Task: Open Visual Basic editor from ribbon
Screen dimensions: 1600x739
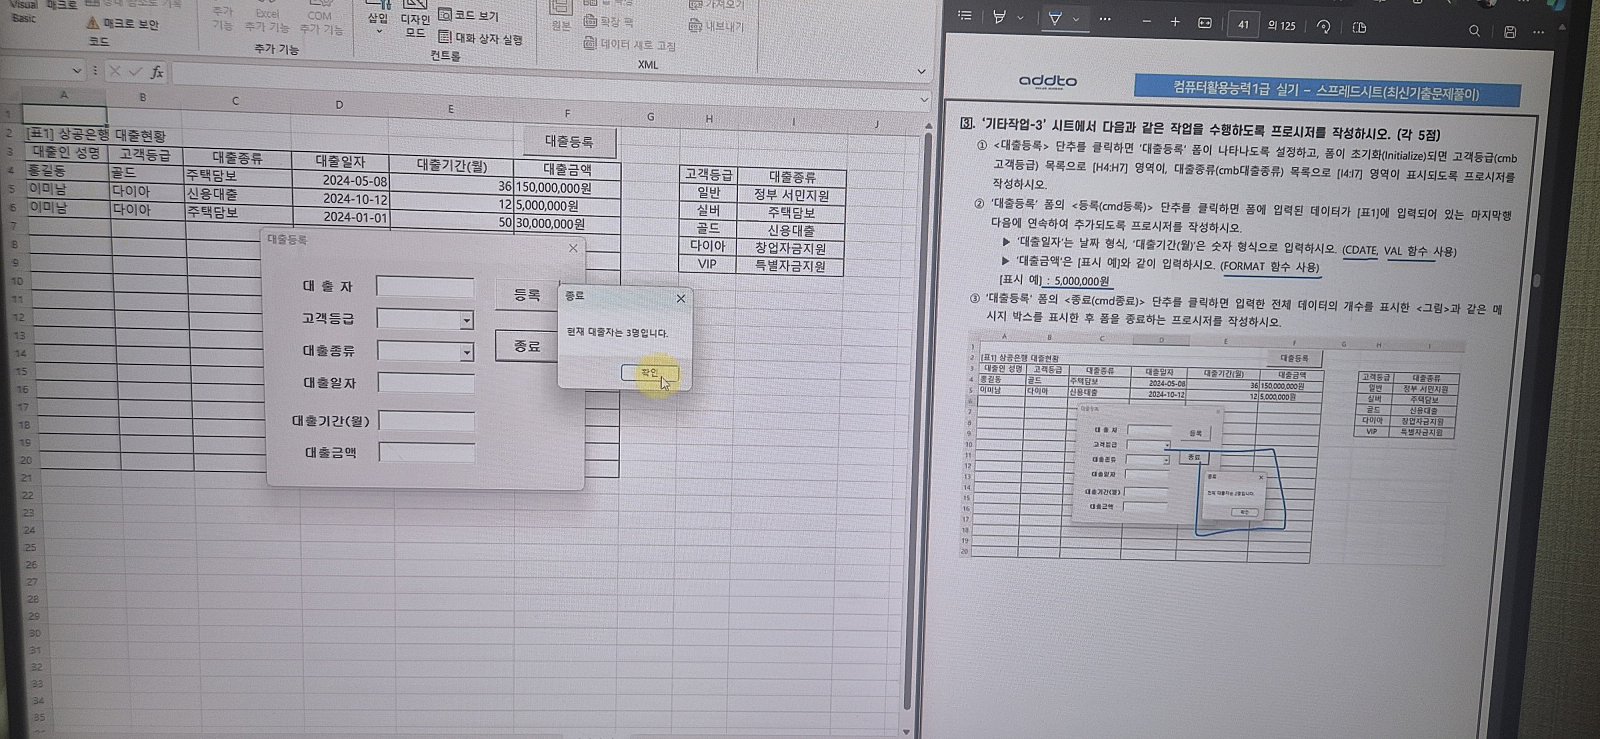Action: [x=23, y=12]
